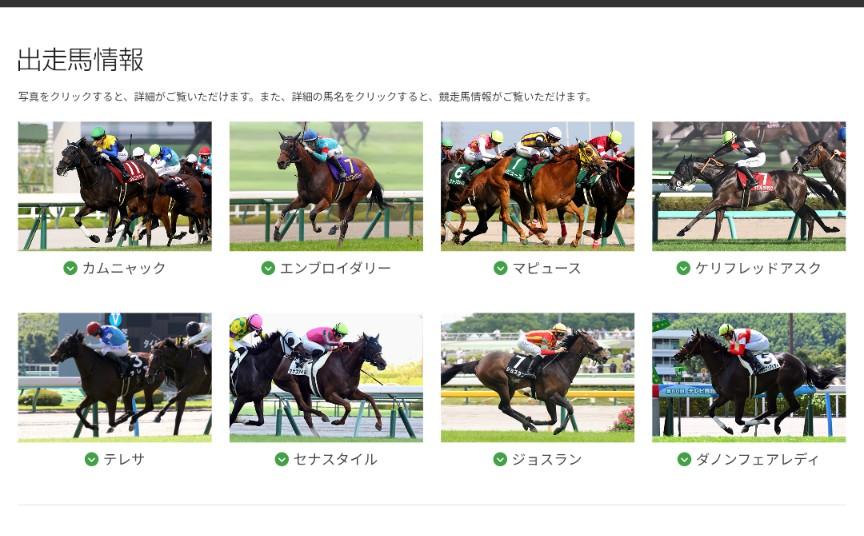Screen dimensions: 864x536
Task: View the ダノンフェアレディ photo thumbnail
Action: click(x=749, y=377)
